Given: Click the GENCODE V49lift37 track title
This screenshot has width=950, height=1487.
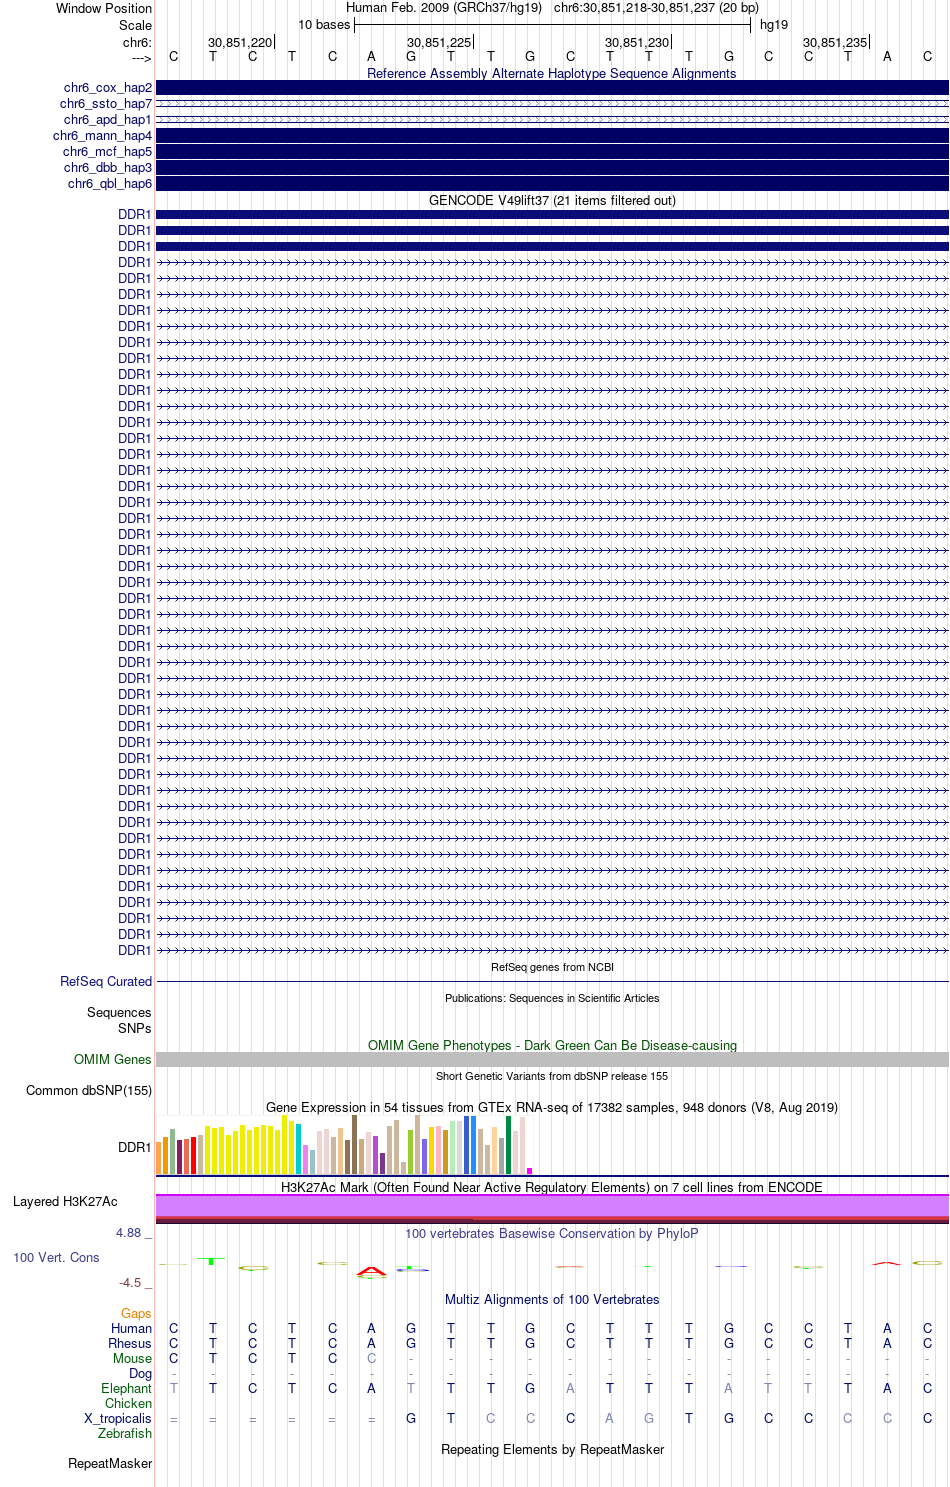Looking at the screenshot, I should coord(552,200).
